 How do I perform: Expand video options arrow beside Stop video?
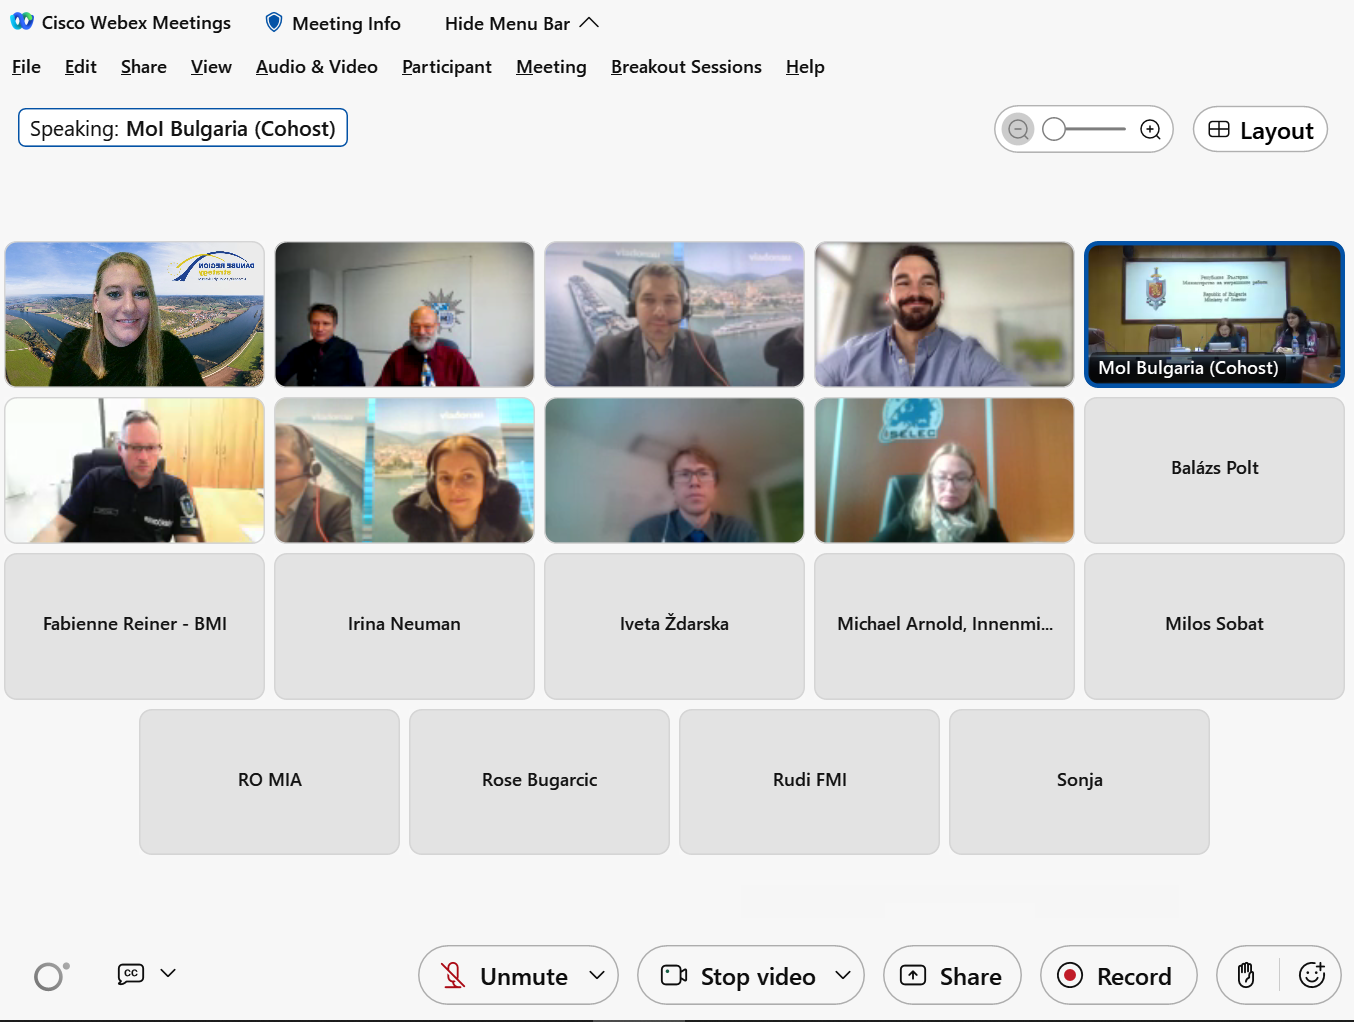843,975
